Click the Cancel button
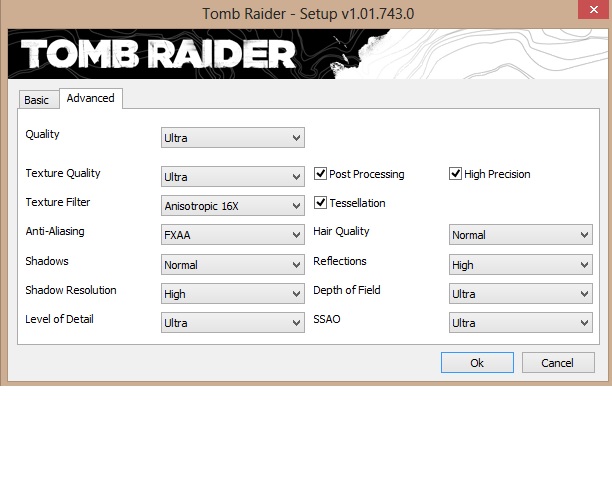 [x=558, y=363]
